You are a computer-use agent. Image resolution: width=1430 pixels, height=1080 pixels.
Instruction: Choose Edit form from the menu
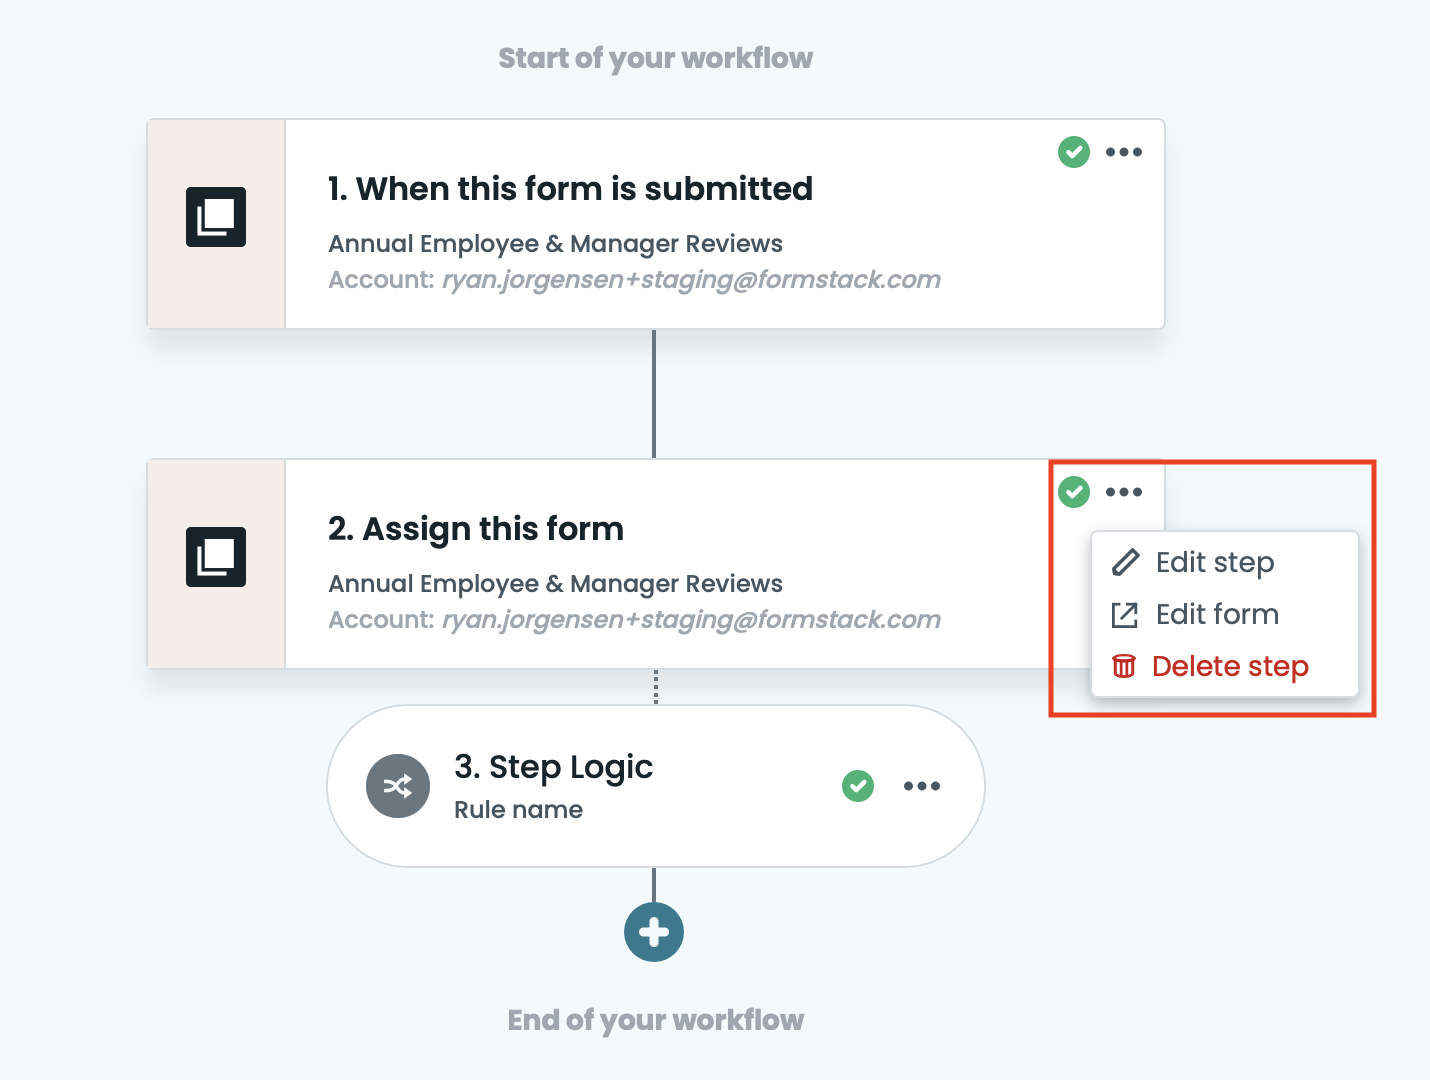[1217, 614]
